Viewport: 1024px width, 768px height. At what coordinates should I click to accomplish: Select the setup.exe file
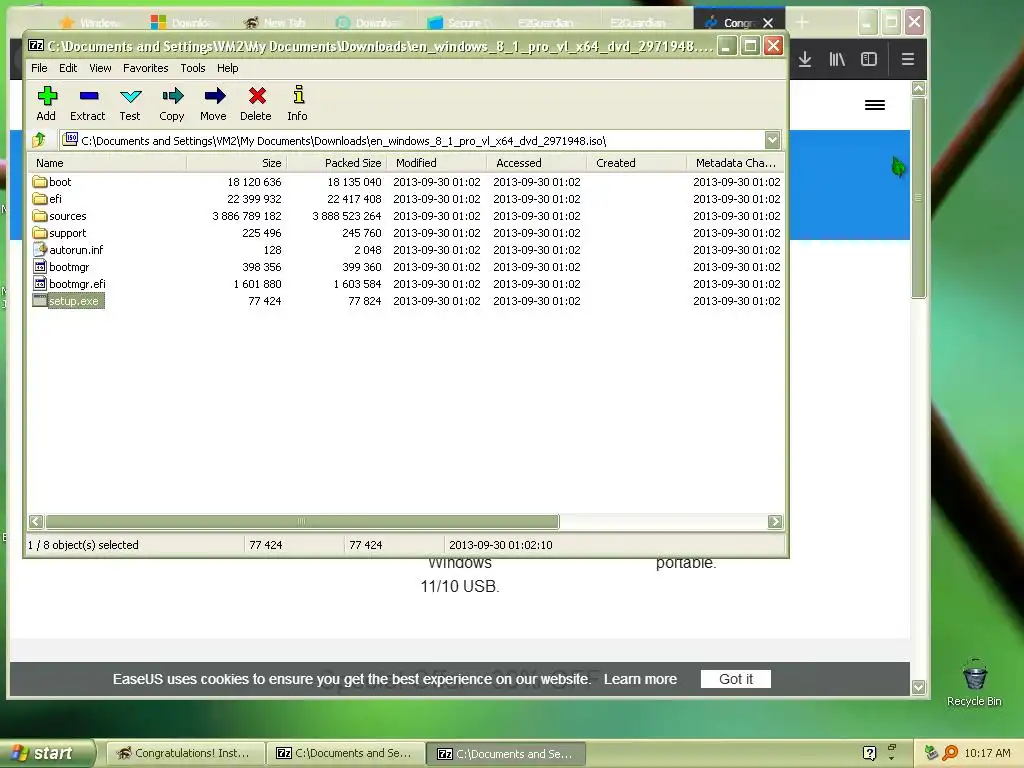68,300
